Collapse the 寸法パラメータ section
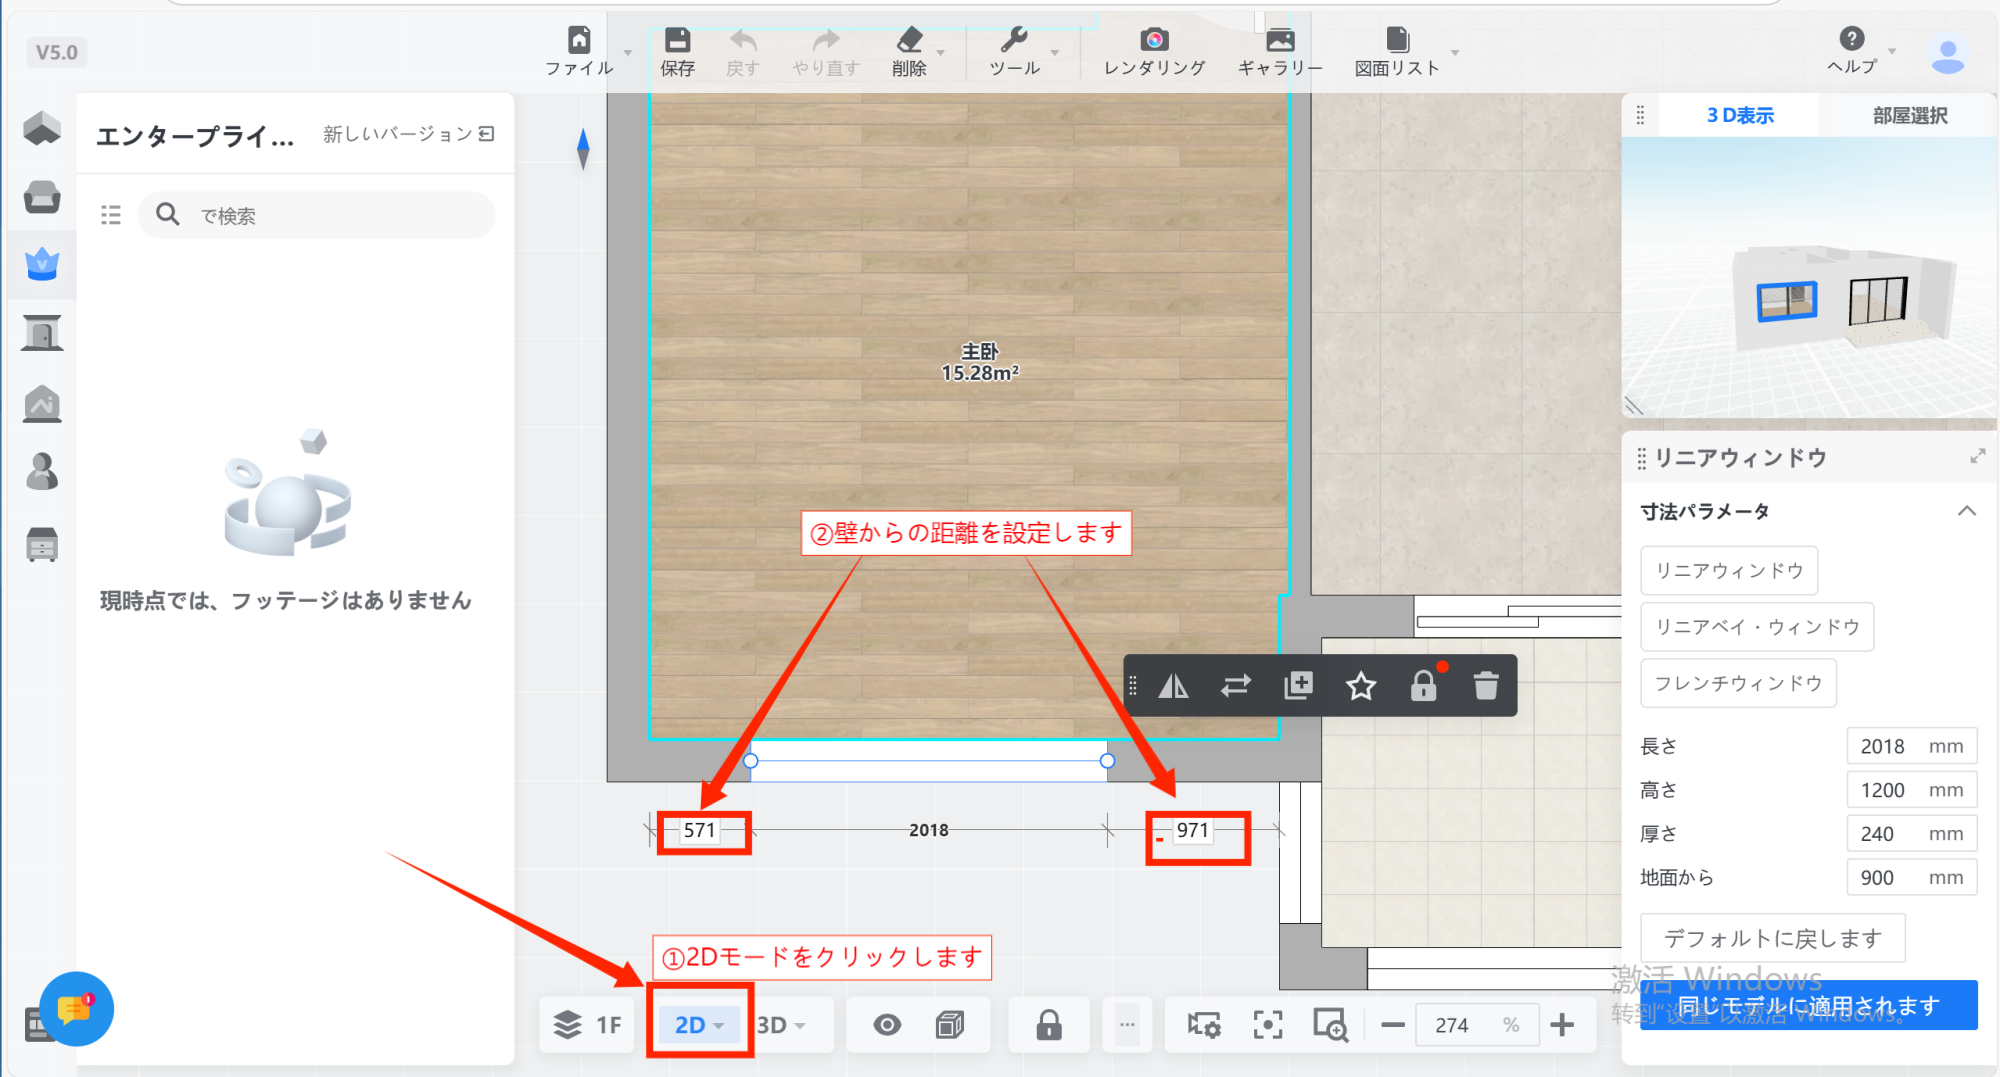Screen dimensions: 2000x1077 pos(1966,511)
